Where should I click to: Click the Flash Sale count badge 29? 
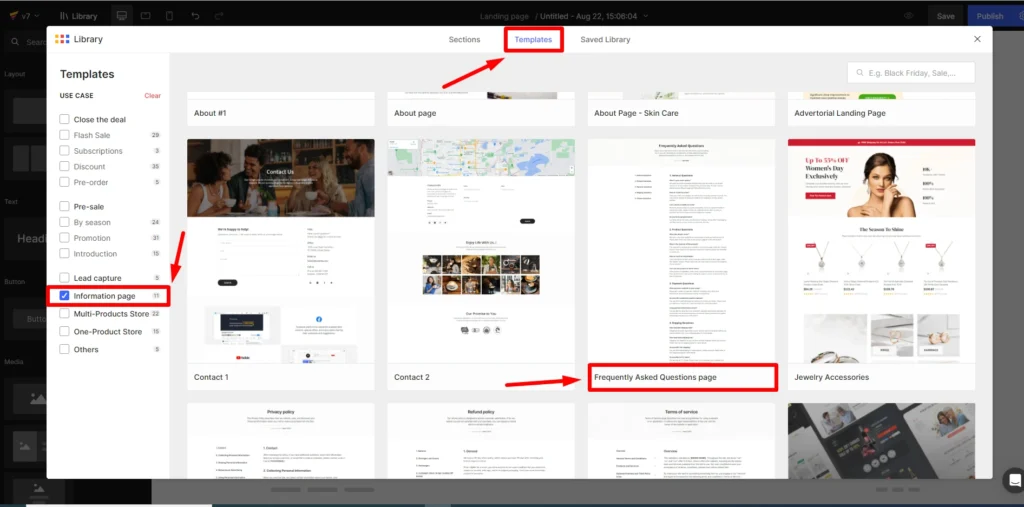click(155, 135)
